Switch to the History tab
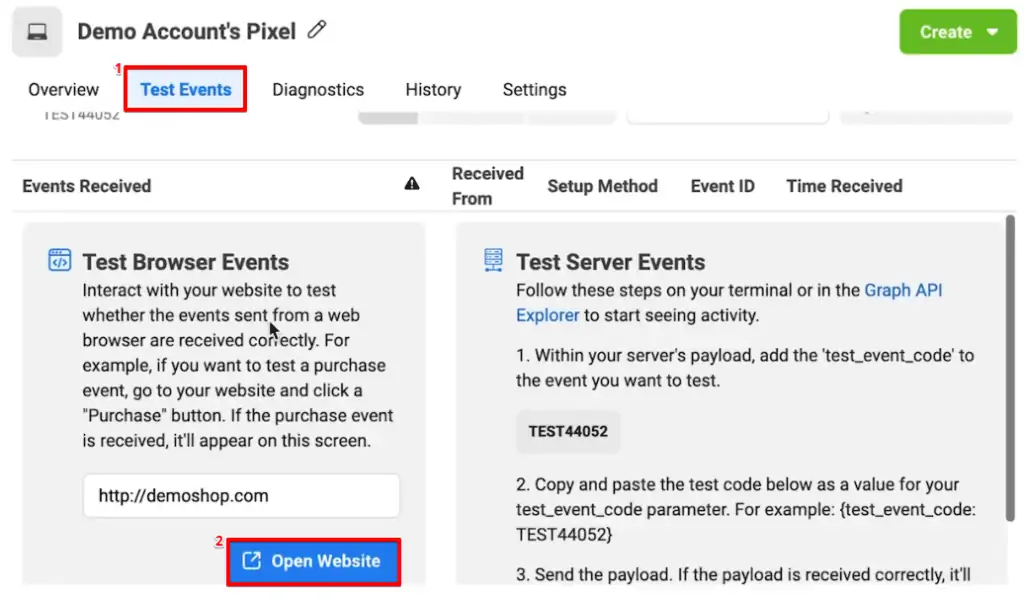 (433, 89)
